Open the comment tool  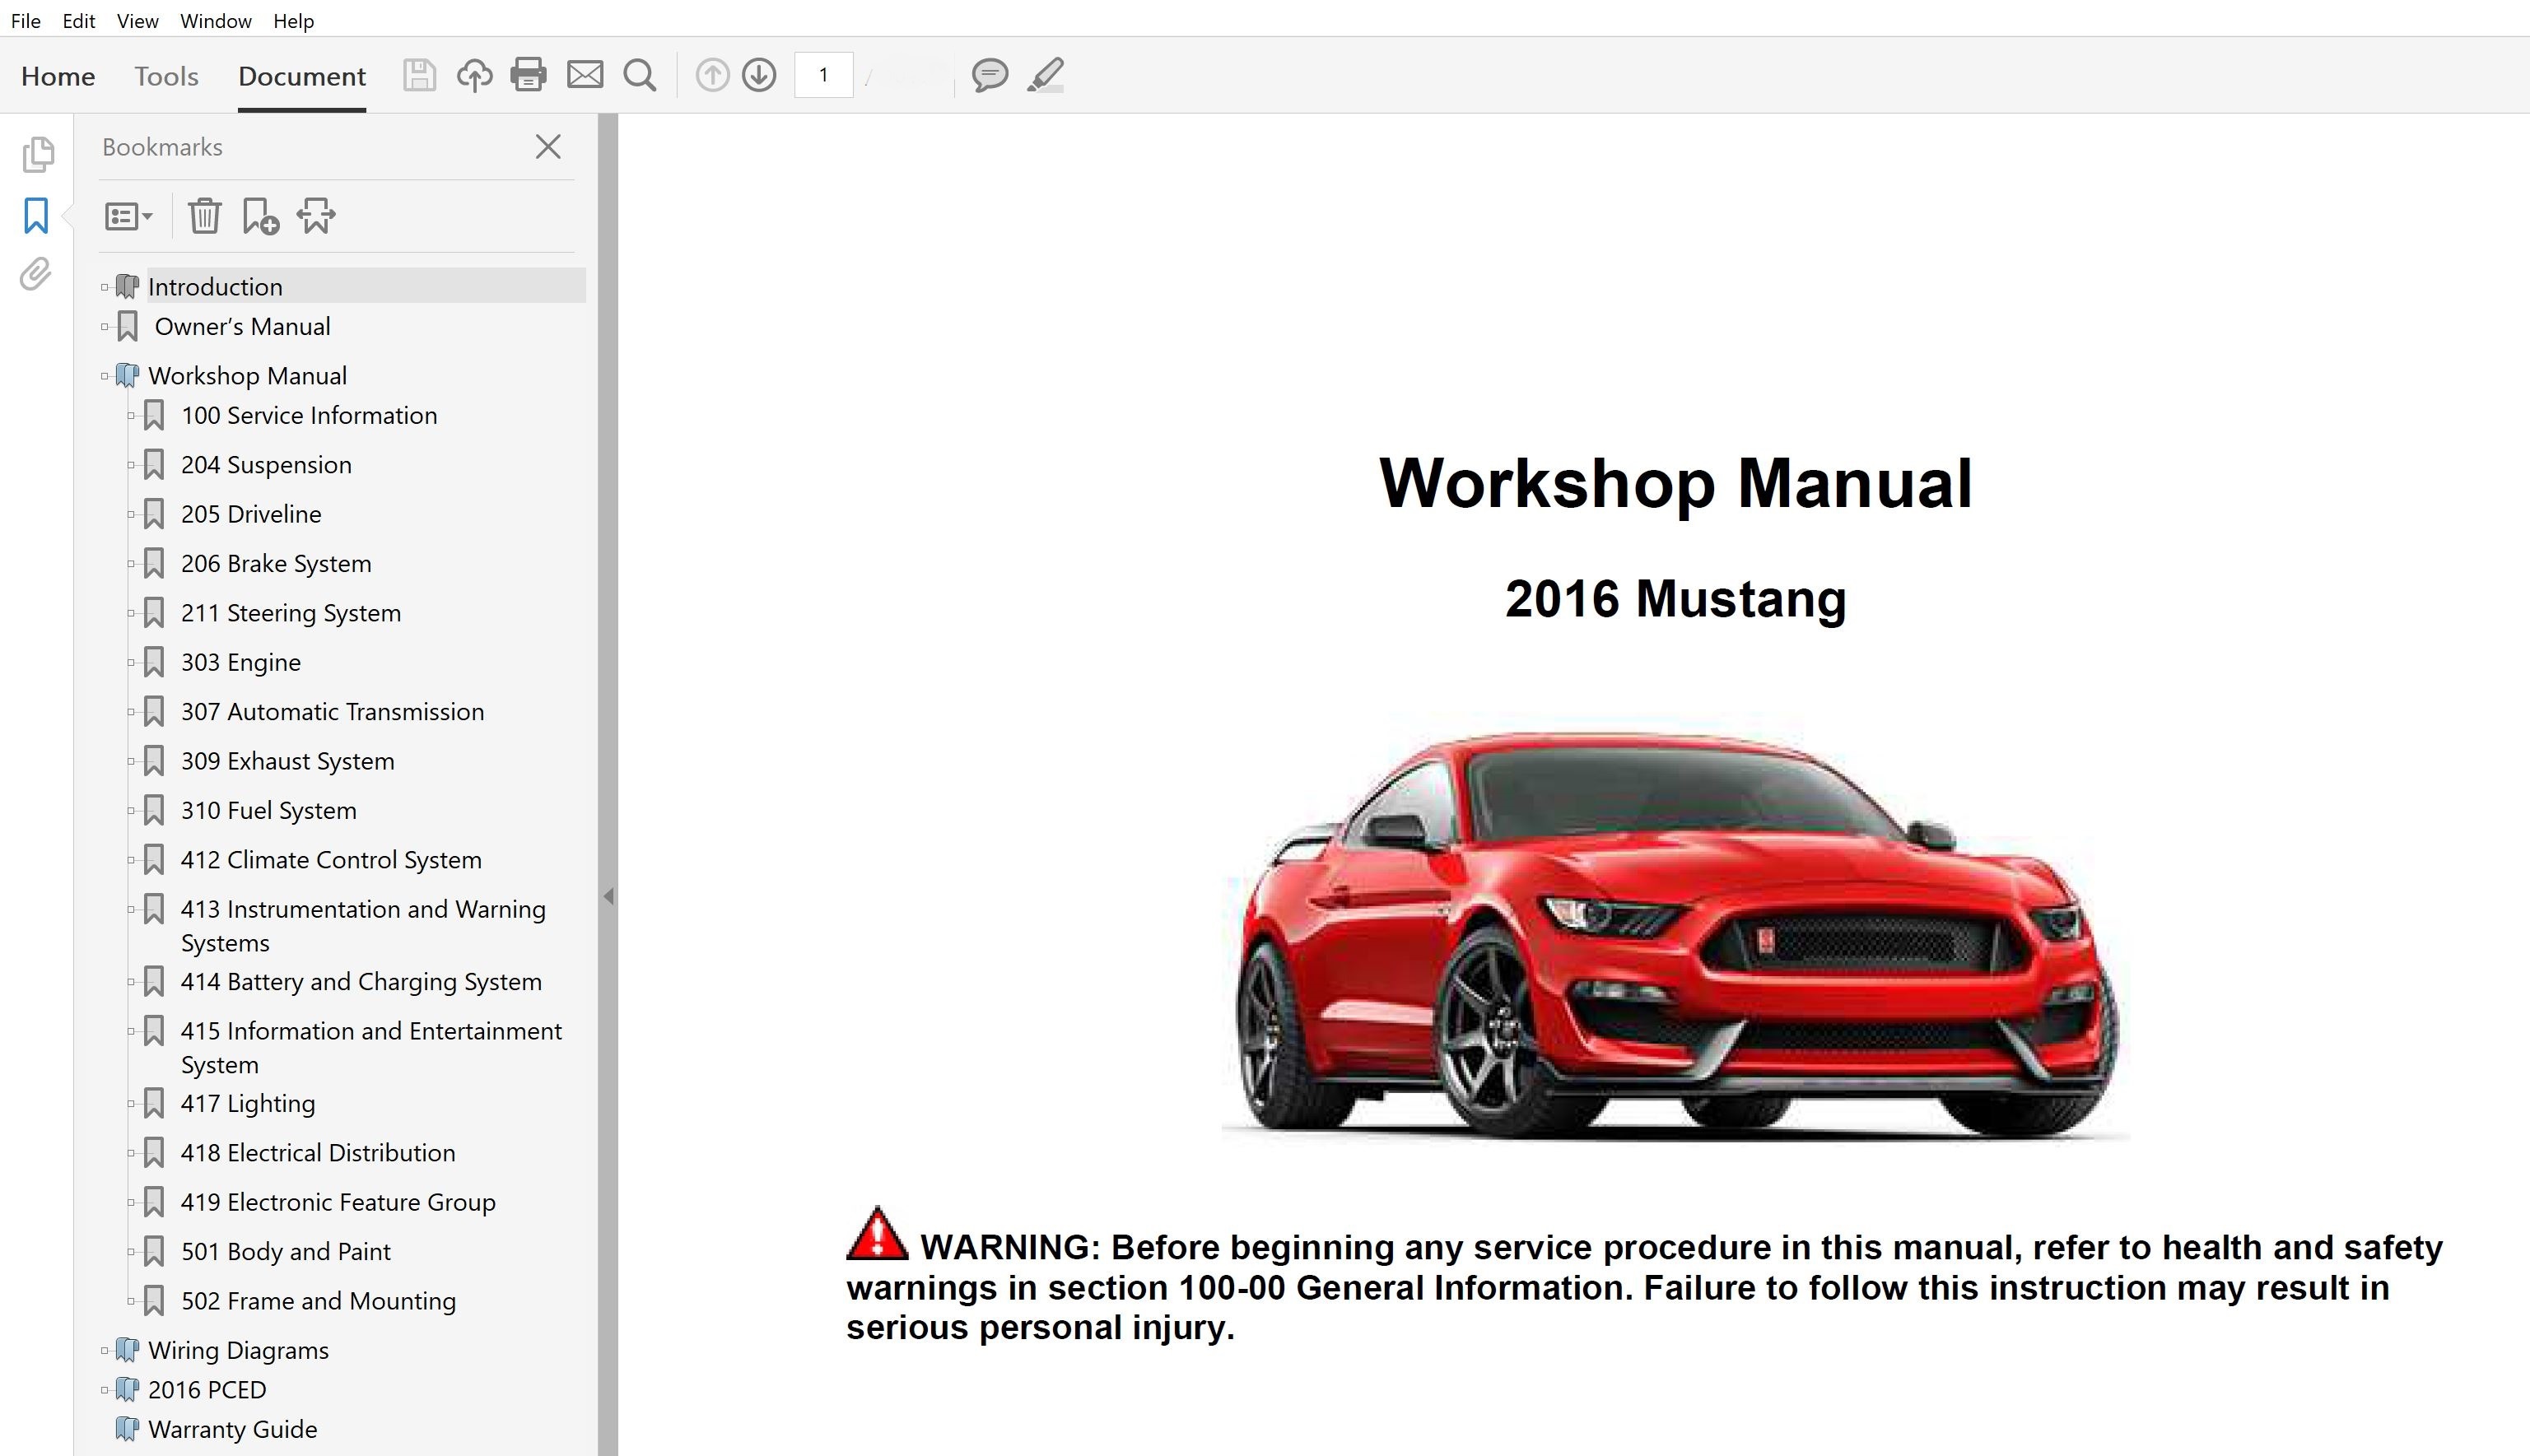pyautogui.click(x=989, y=75)
